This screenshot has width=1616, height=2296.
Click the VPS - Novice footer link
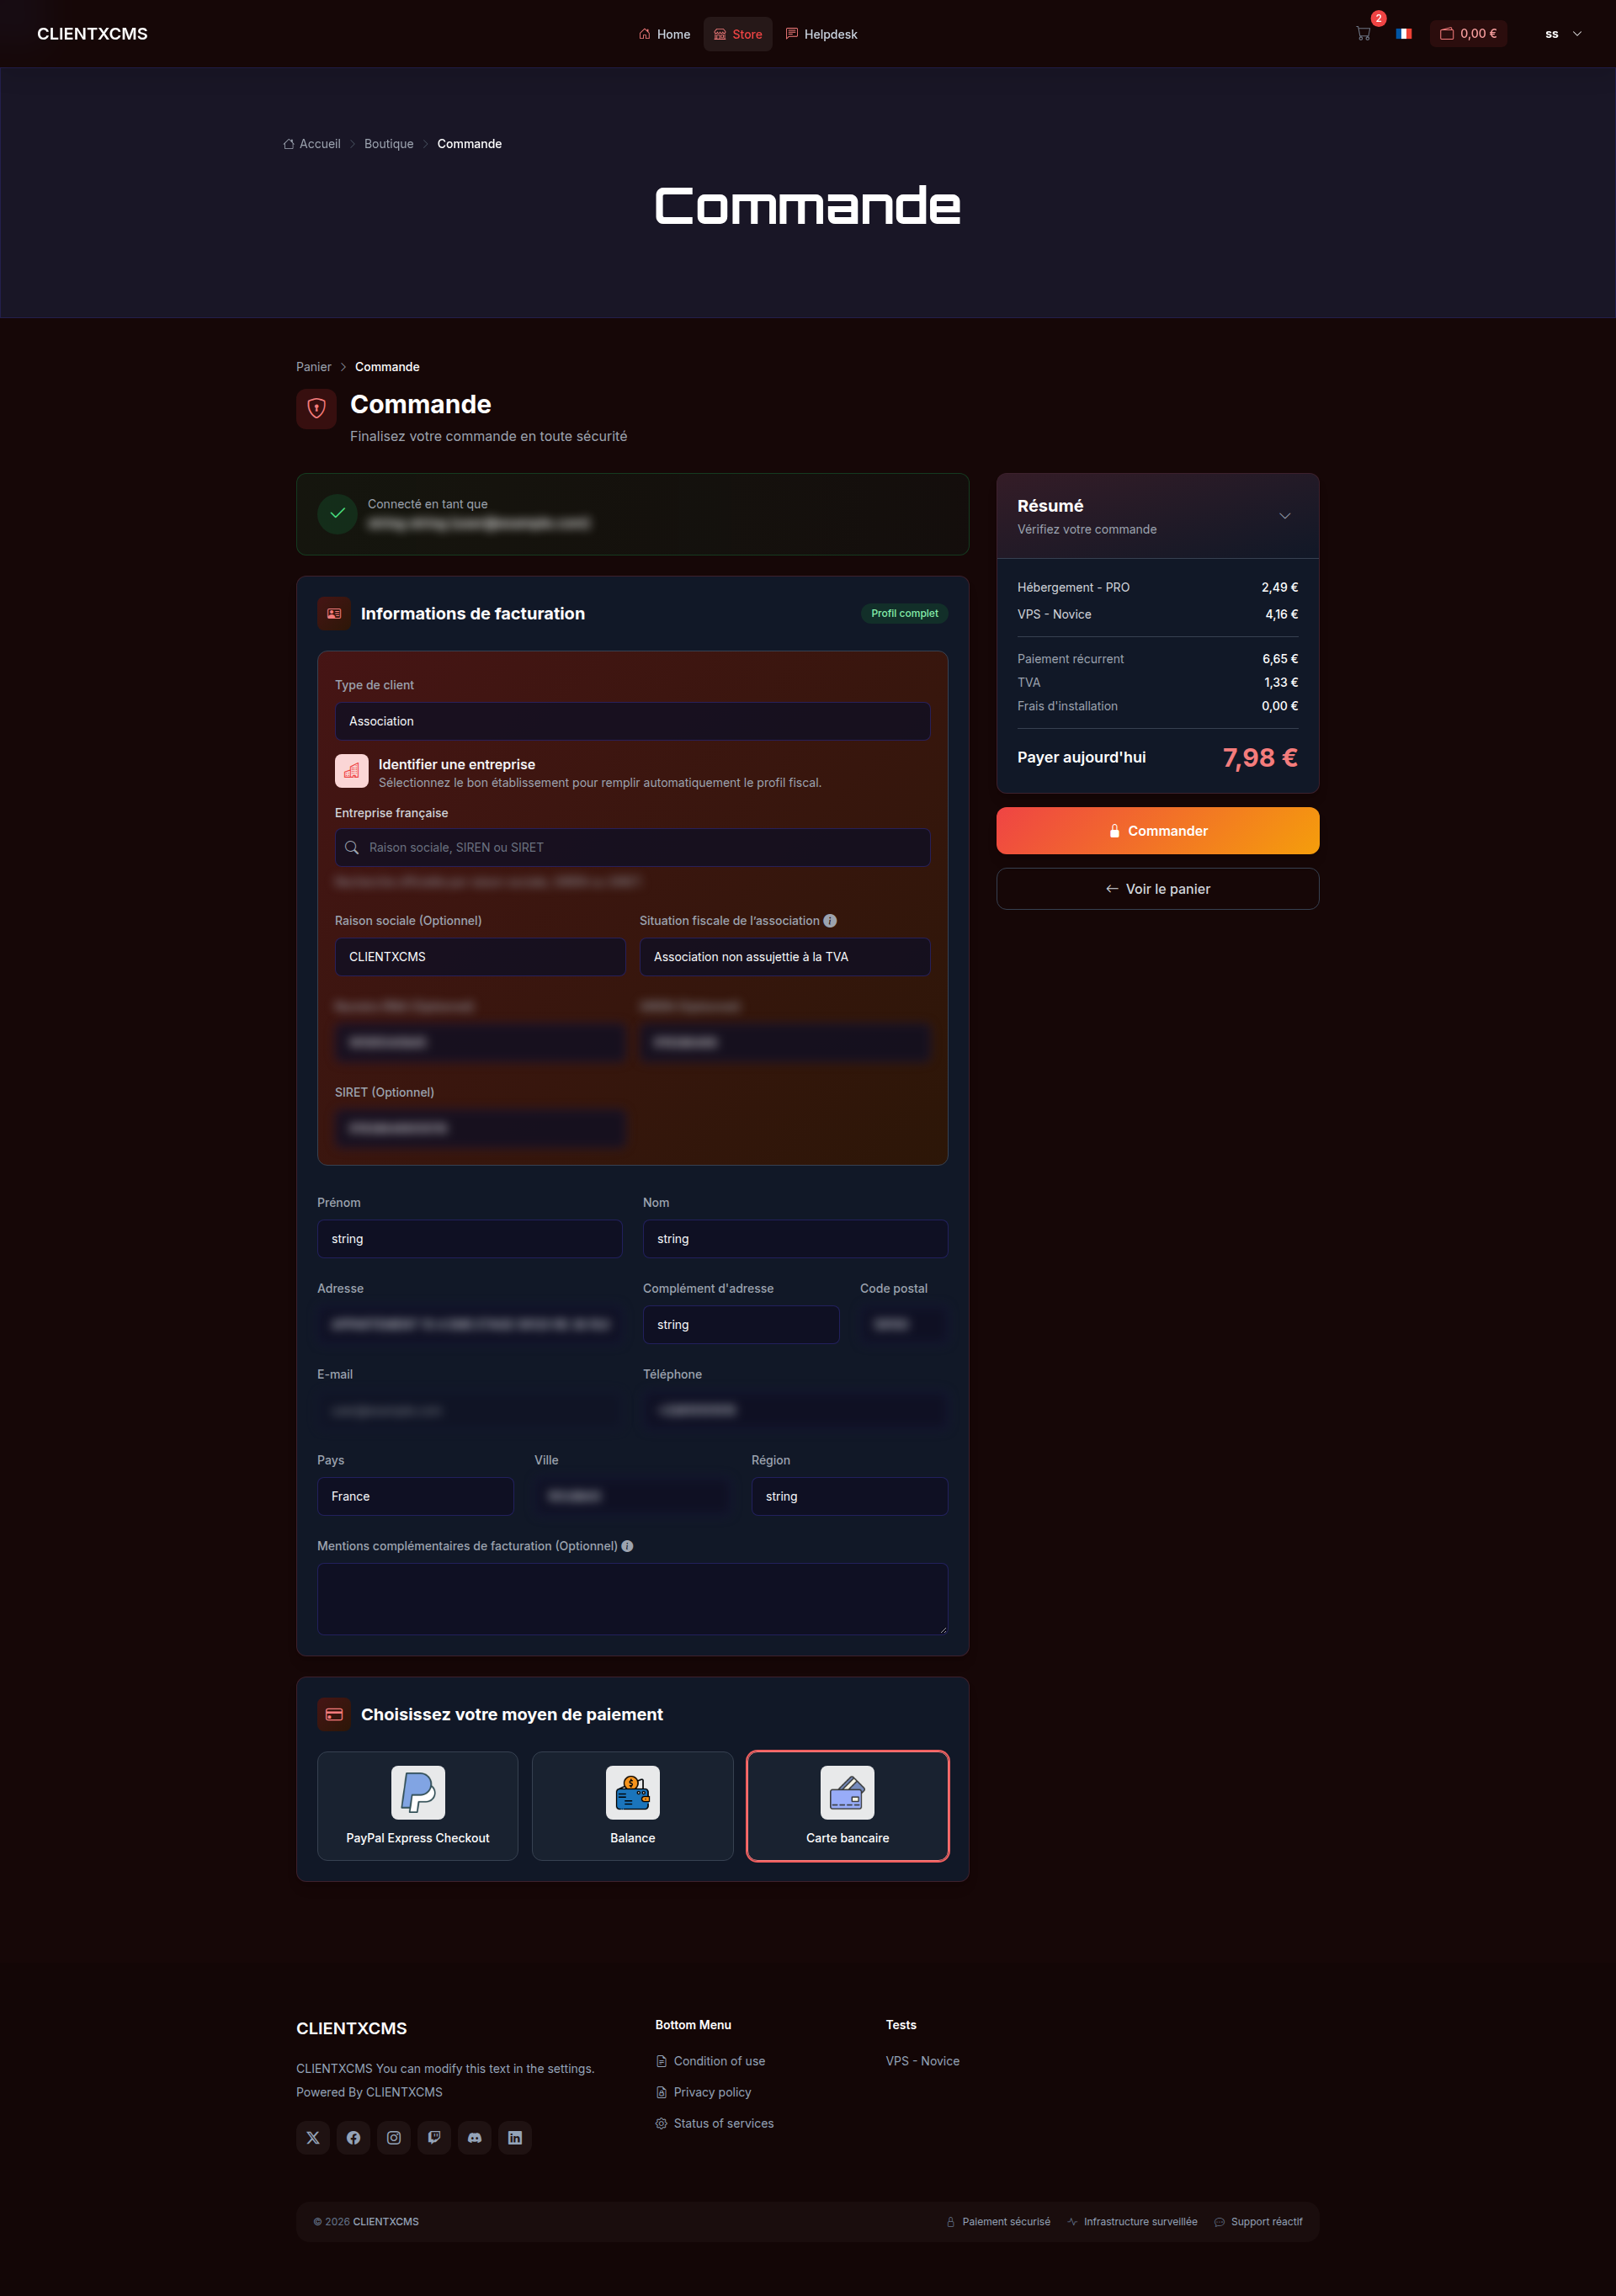point(923,2061)
